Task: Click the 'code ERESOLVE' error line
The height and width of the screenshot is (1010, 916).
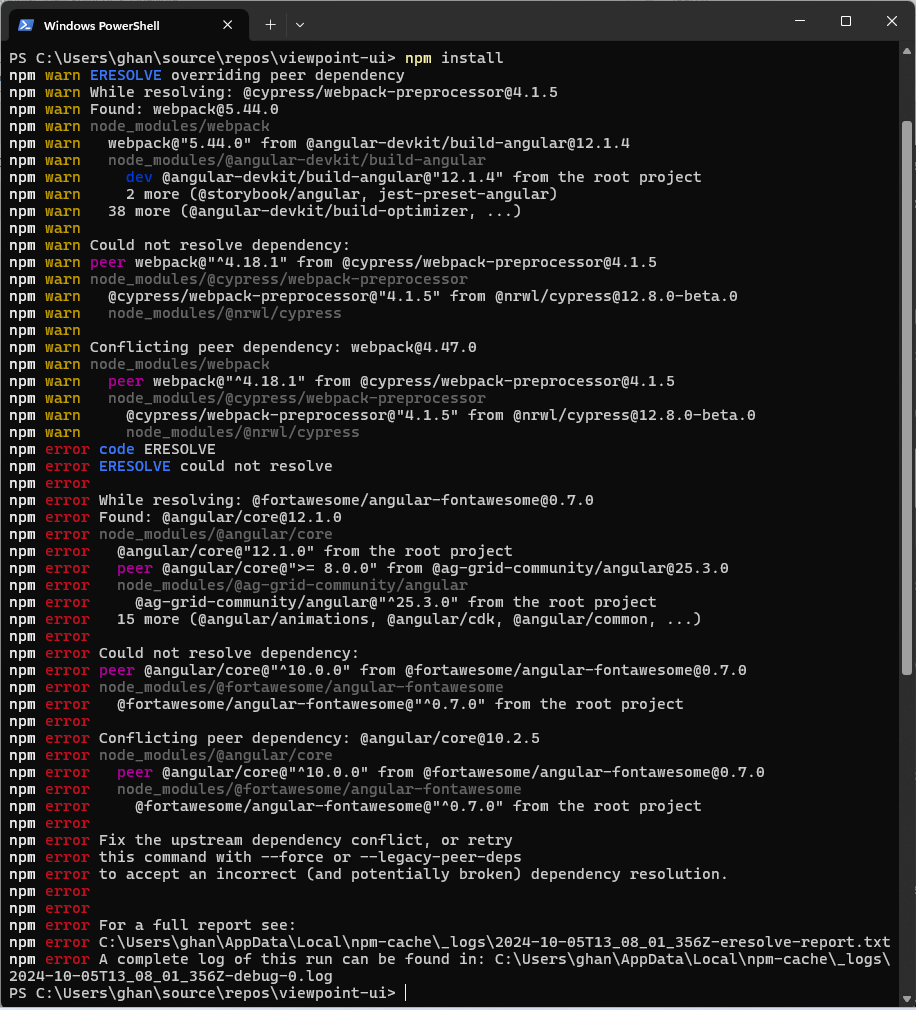Action: click(157, 449)
